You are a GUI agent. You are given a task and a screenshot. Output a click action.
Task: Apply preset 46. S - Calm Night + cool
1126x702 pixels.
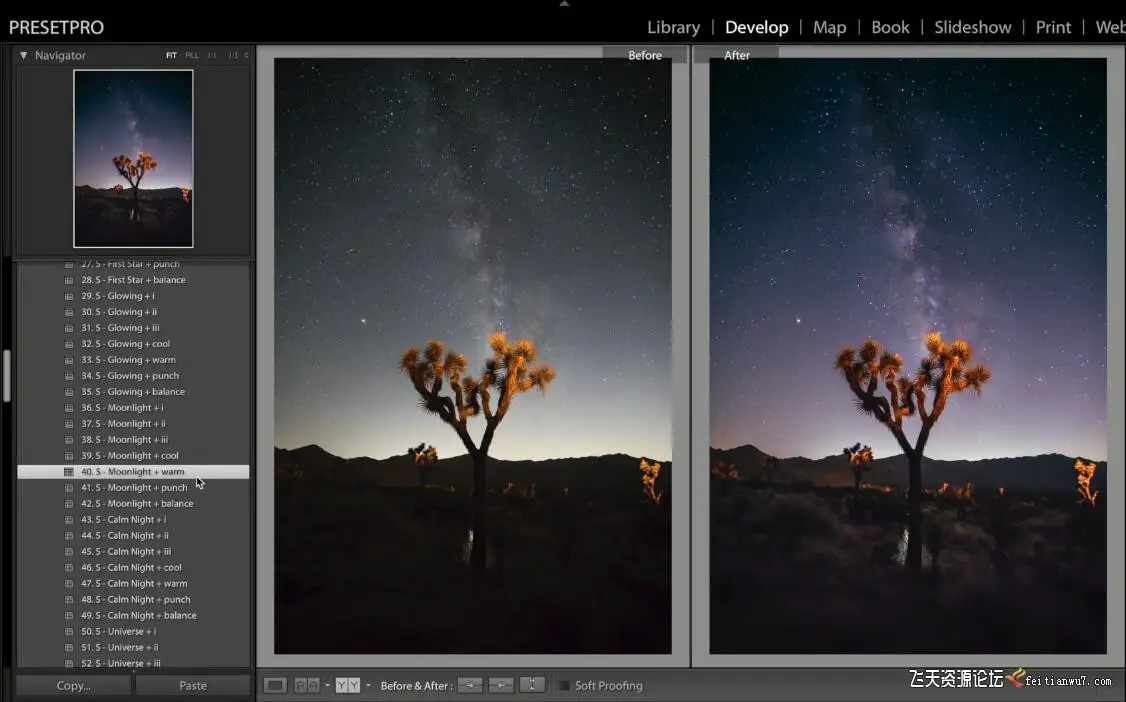pos(134,568)
